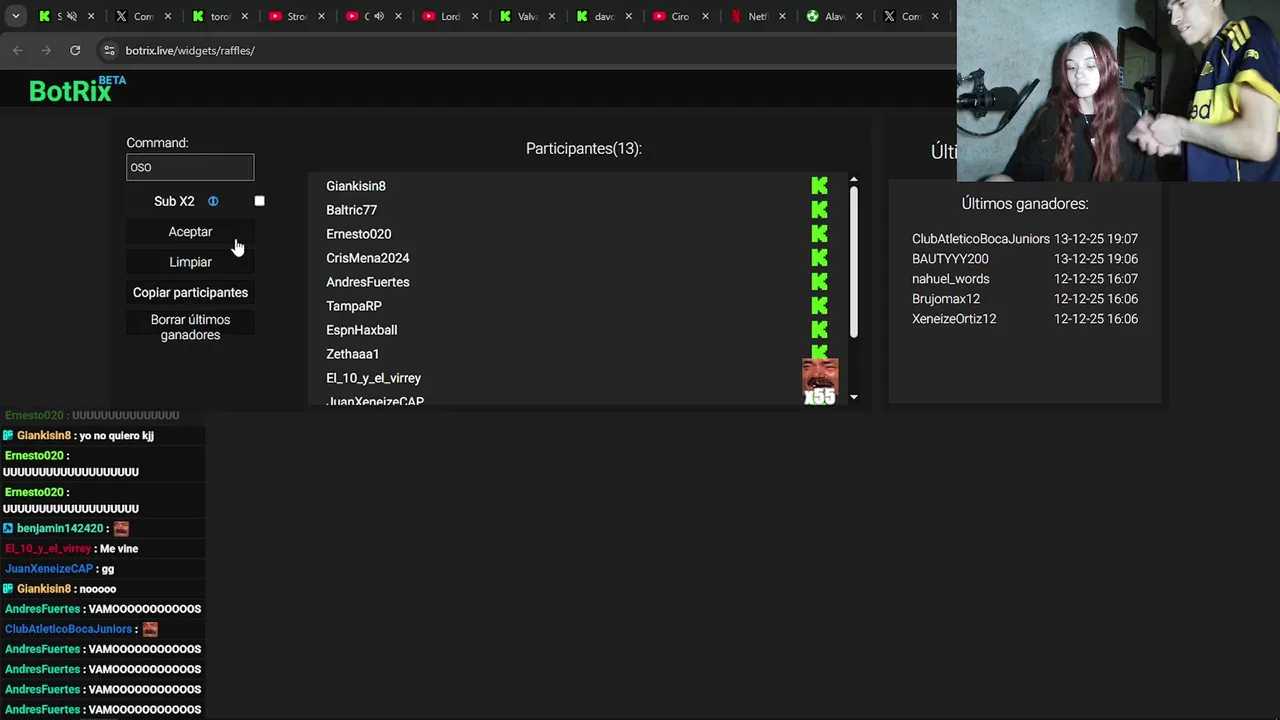This screenshot has width=1280, height=720.
Task: Click chat message 'yo no quiero kjj'
Action: point(116,436)
